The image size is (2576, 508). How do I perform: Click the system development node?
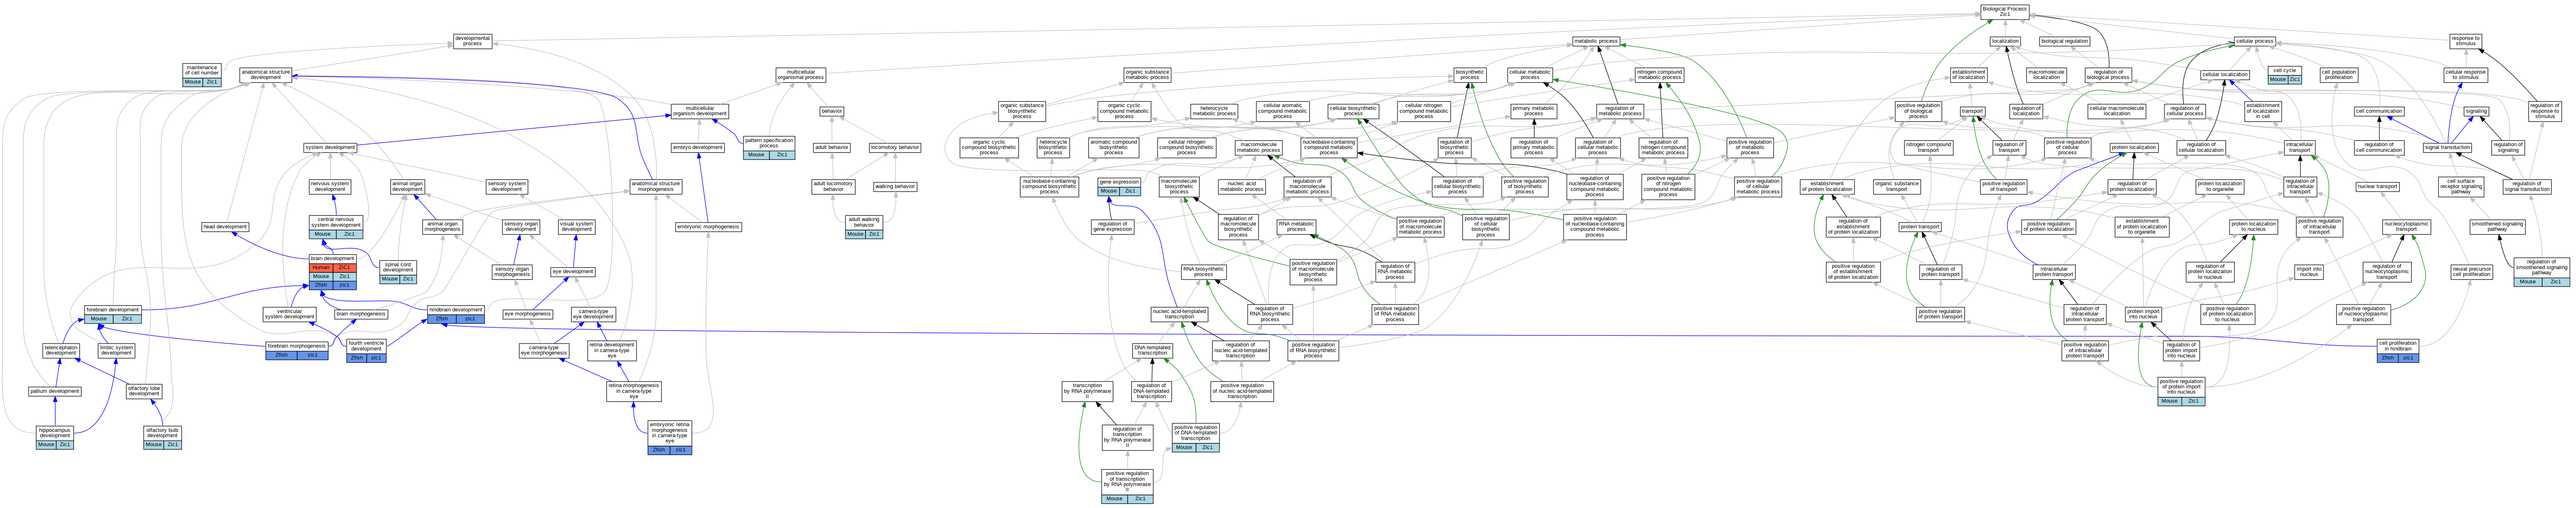(330, 147)
